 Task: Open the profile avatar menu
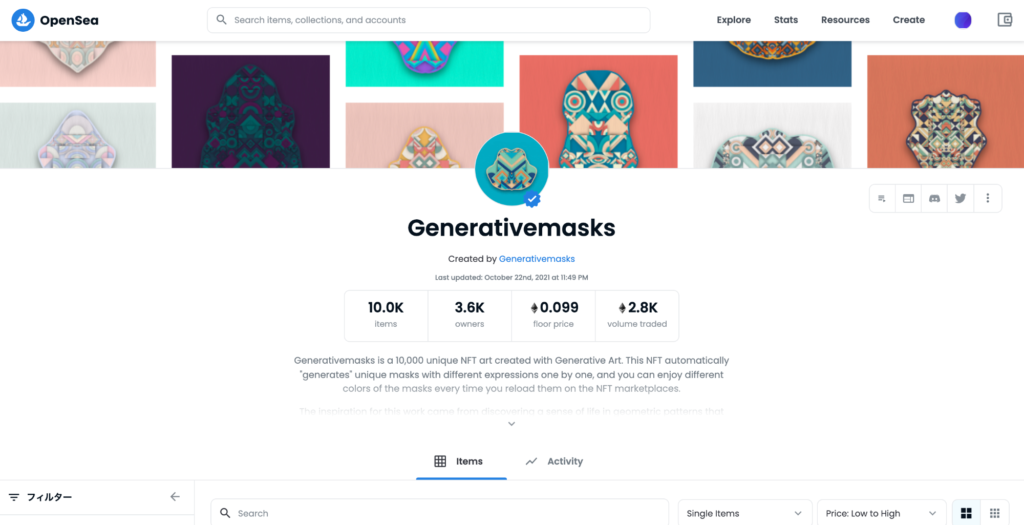point(963,20)
